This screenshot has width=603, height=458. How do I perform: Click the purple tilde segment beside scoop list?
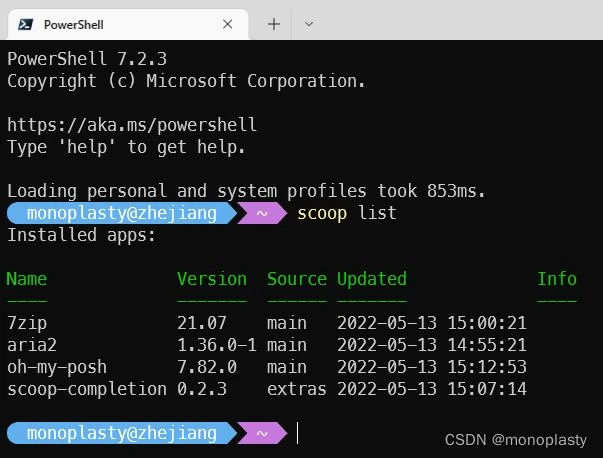pyautogui.click(x=262, y=213)
